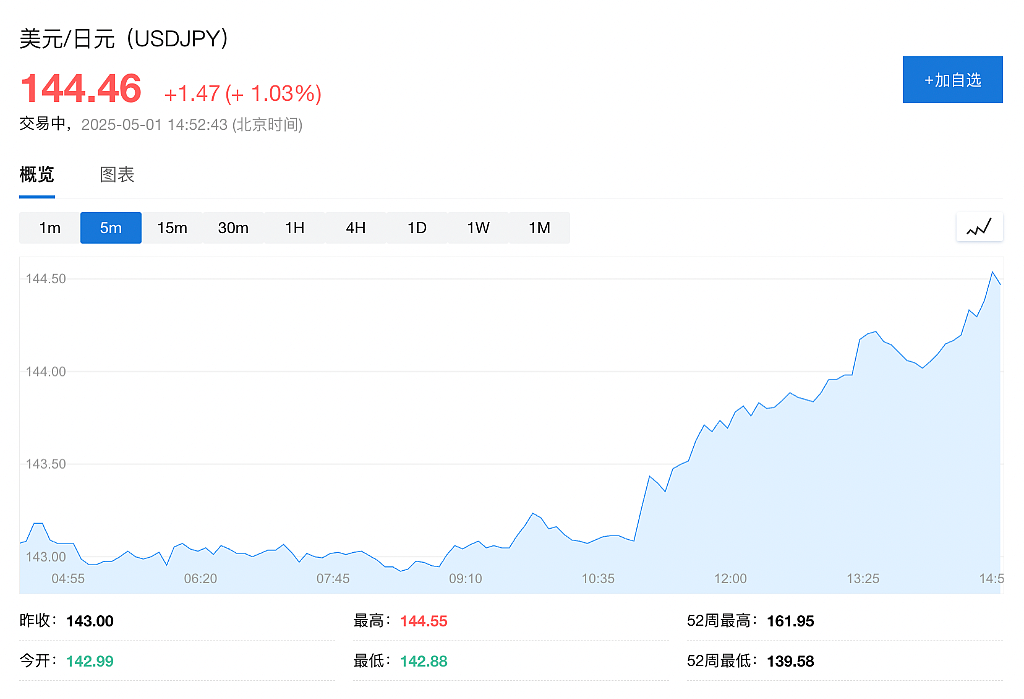This screenshot has height=699, width=1024.
Task: Click the 昨收 value 143.00
Action: tap(90, 621)
